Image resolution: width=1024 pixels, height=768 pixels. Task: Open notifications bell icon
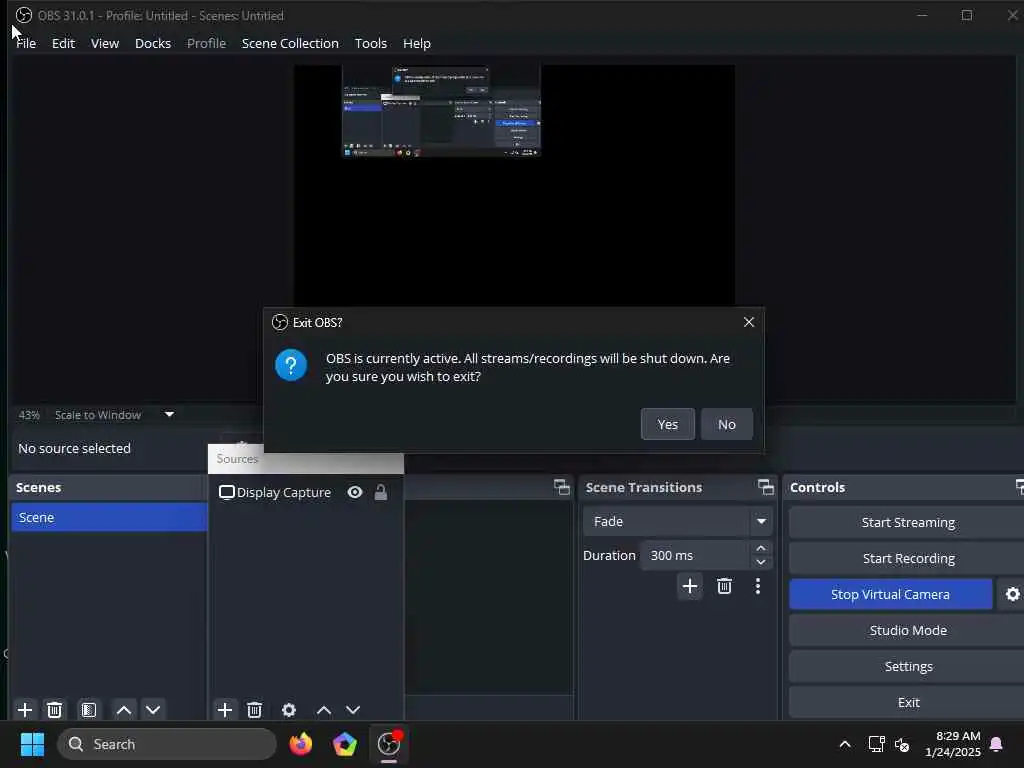996,744
